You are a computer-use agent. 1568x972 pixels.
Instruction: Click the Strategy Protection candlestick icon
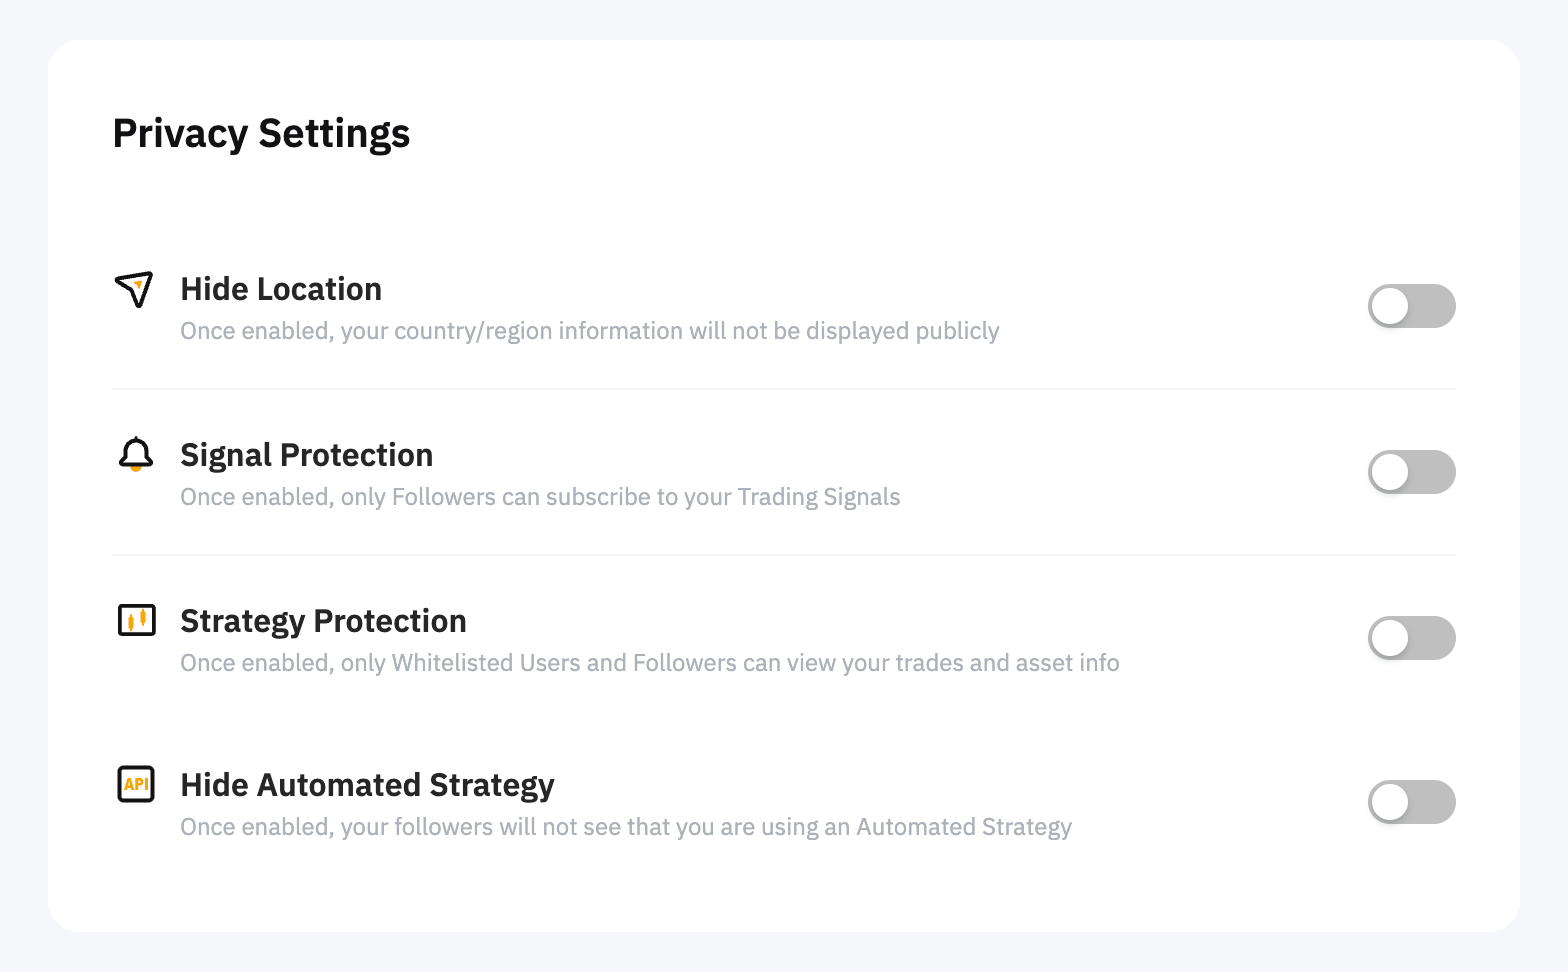tap(137, 620)
